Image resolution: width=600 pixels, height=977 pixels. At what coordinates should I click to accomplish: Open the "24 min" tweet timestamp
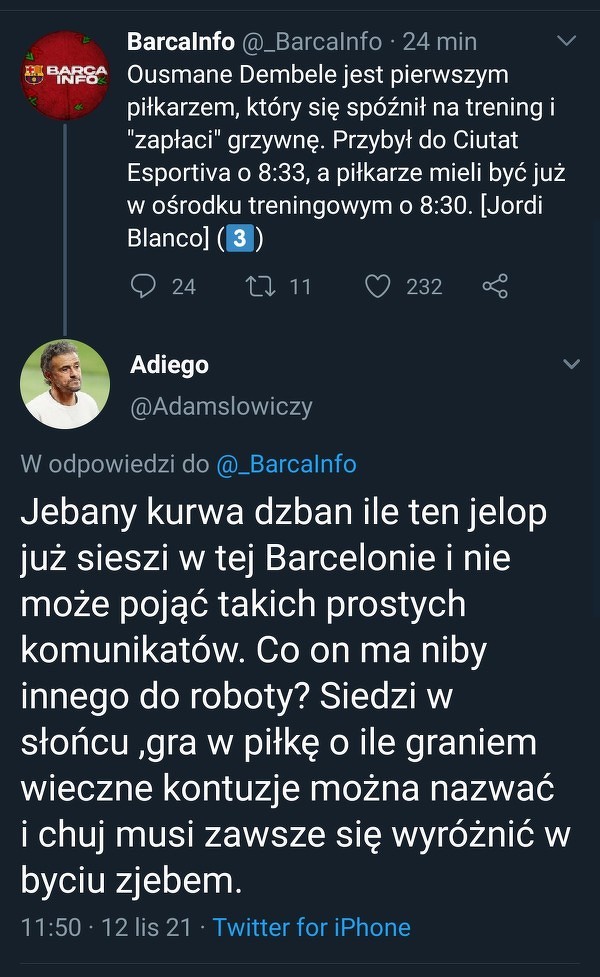(x=439, y=41)
